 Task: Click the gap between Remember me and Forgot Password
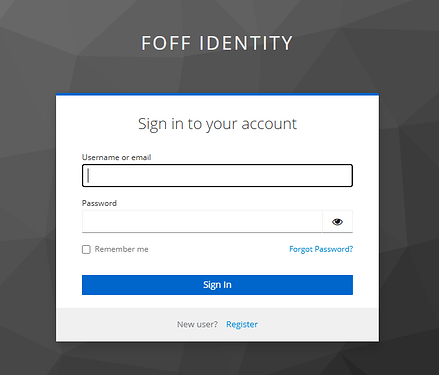click(x=219, y=249)
